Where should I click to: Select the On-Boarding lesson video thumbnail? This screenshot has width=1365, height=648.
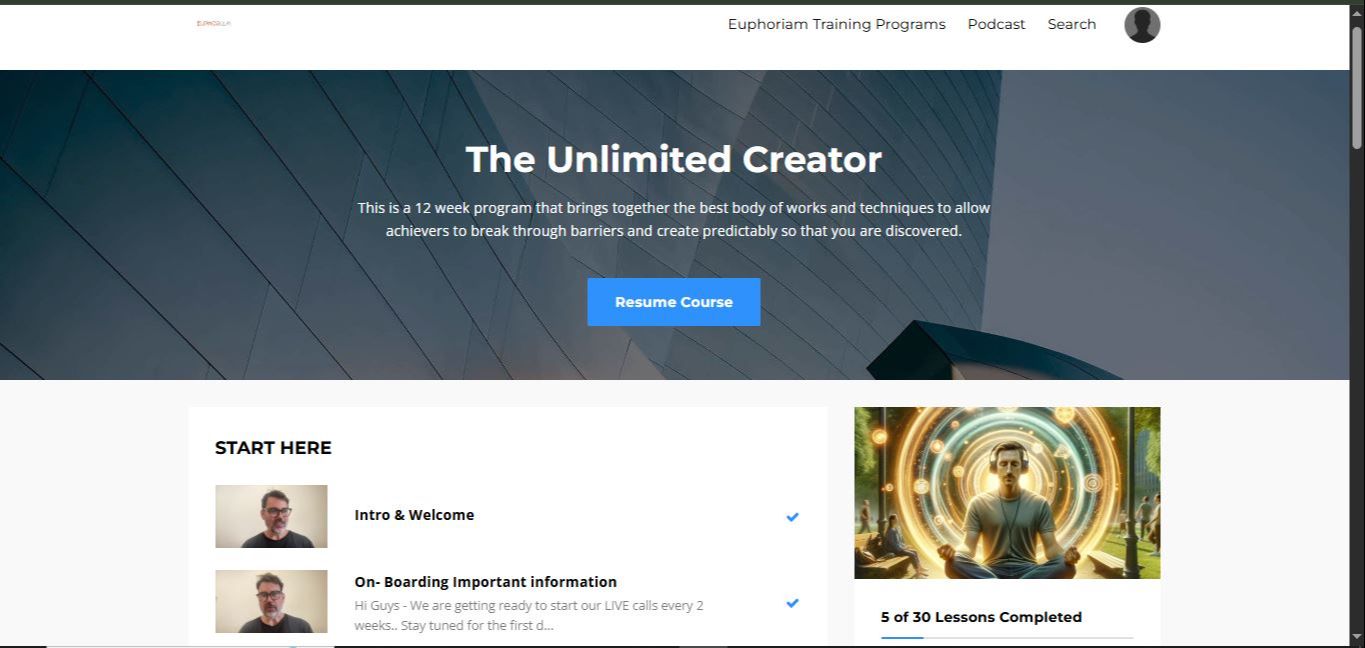pyautogui.click(x=271, y=601)
